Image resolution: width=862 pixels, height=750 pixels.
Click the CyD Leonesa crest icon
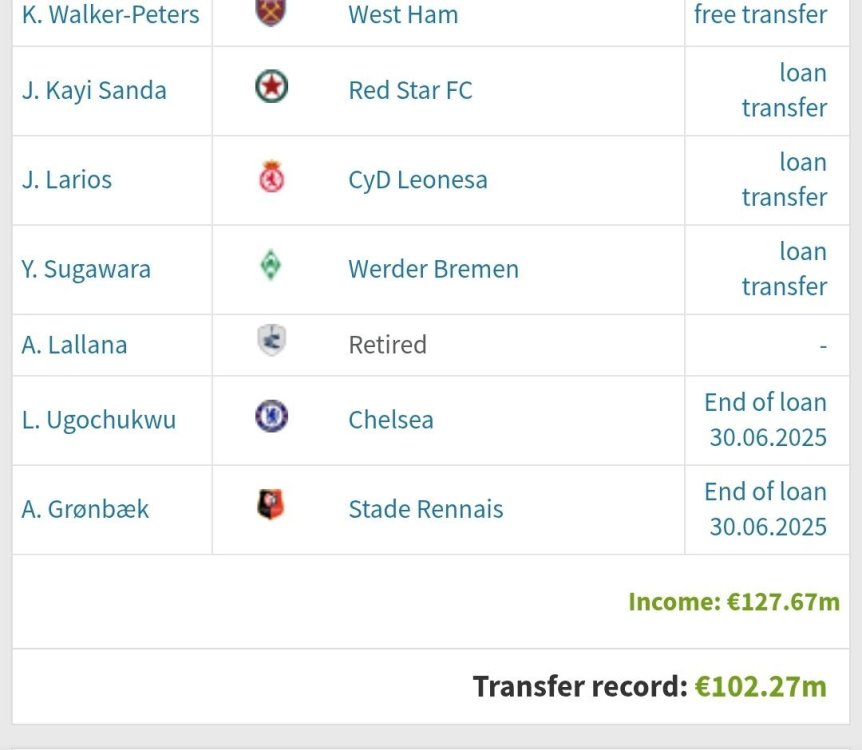pos(271,178)
